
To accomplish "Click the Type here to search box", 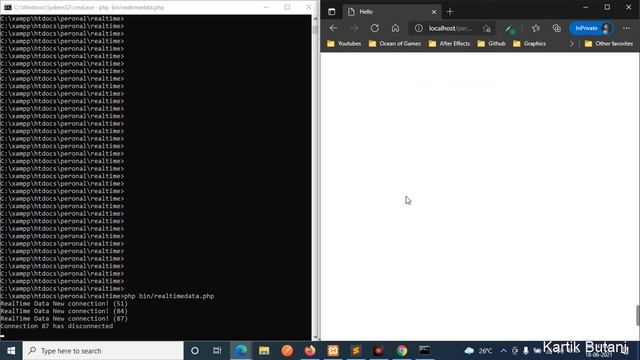I will (103, 351).
